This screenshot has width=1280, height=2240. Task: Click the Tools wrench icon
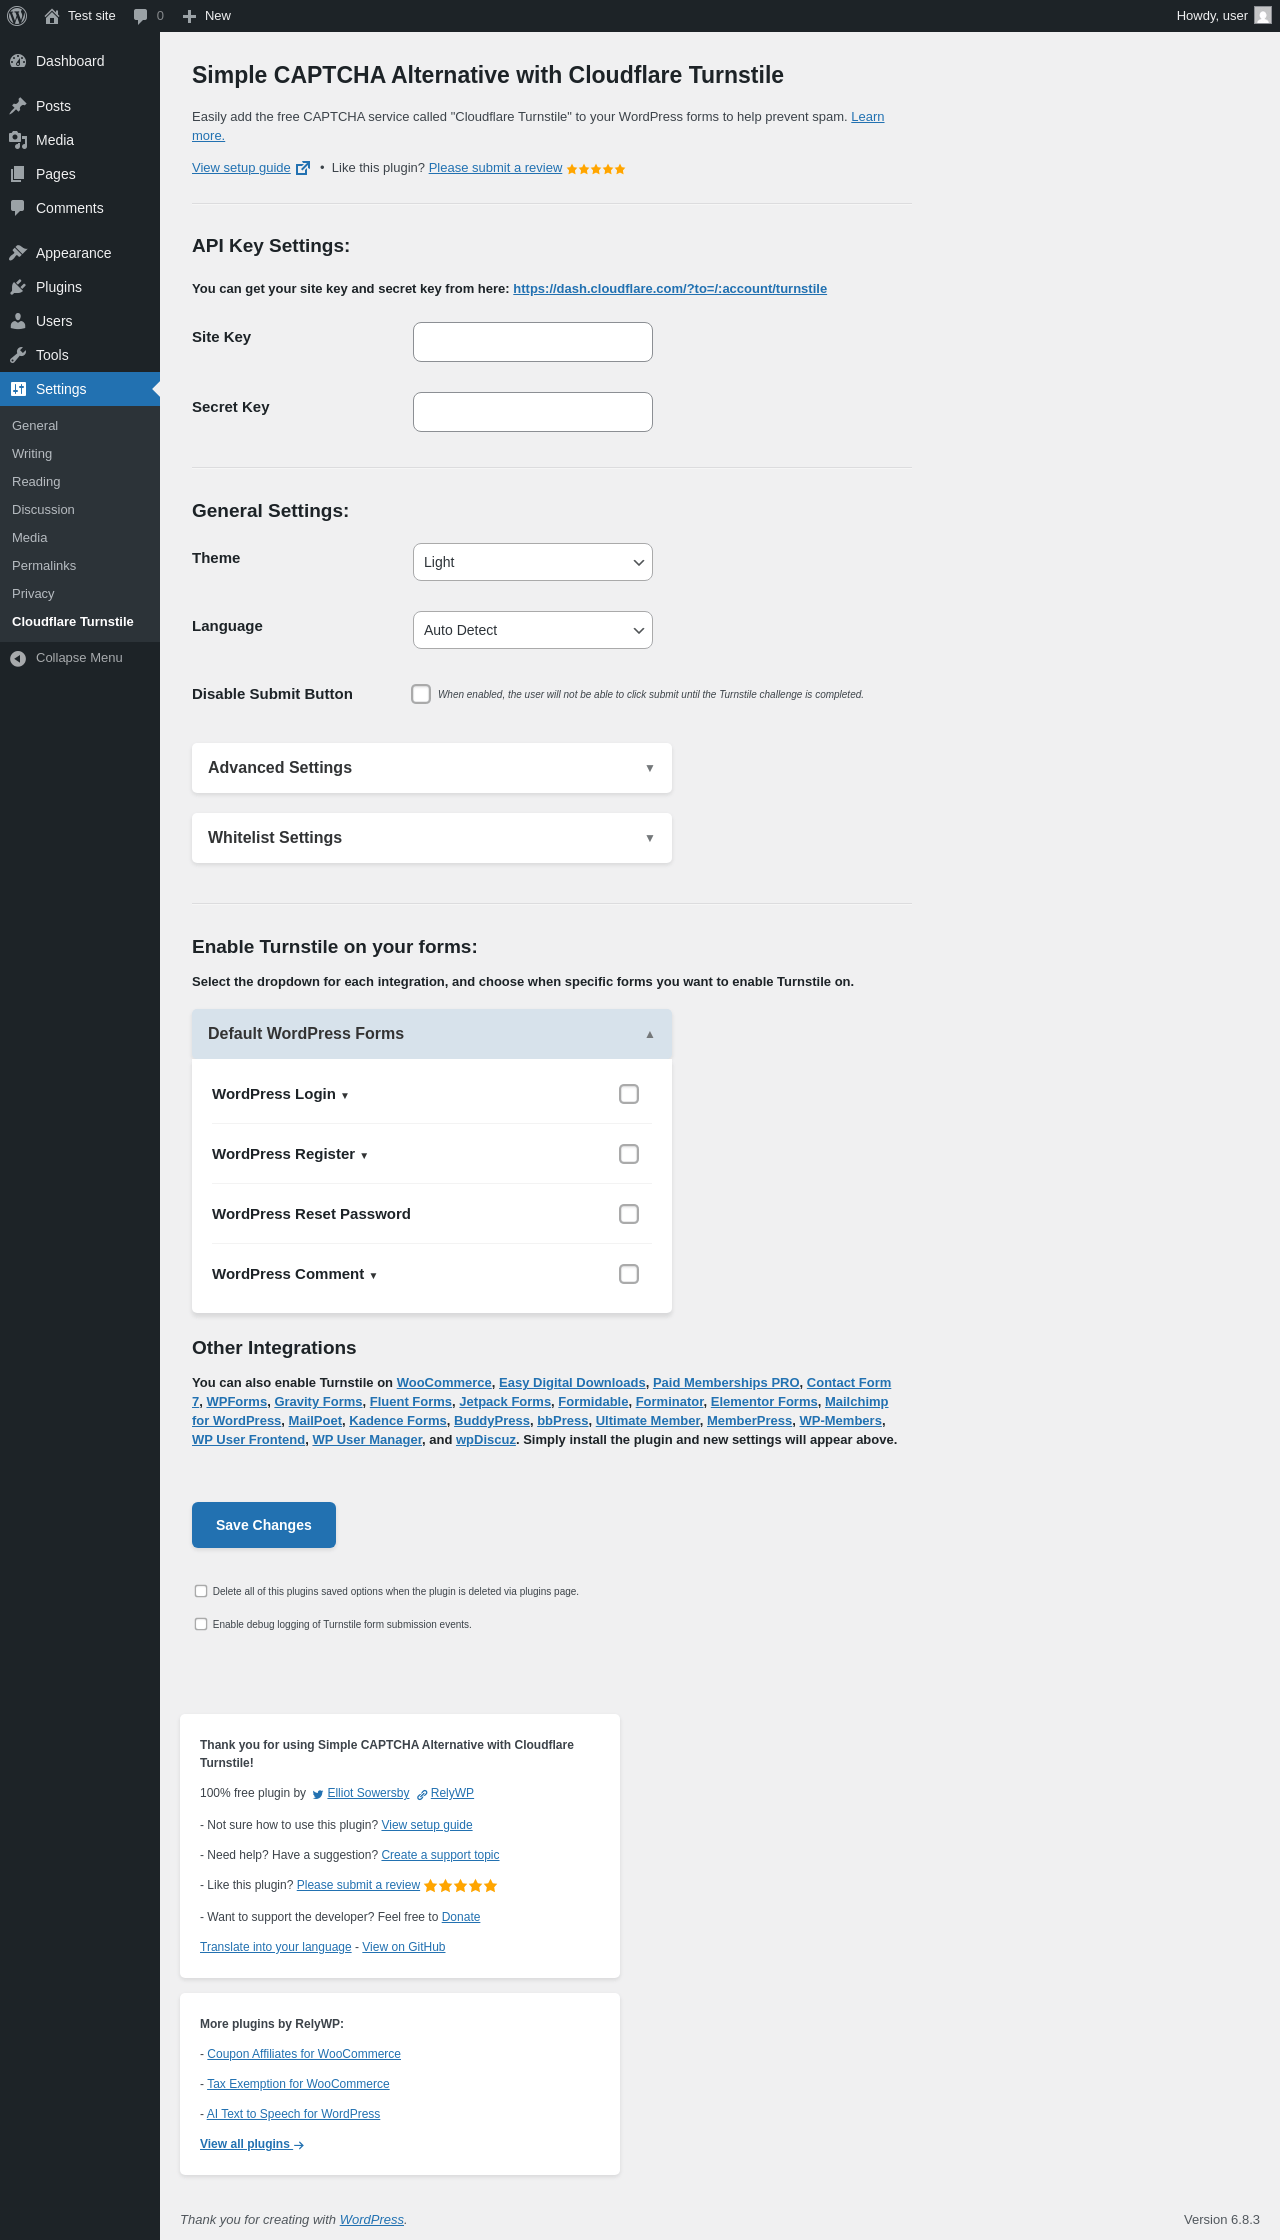click(18, 355)
